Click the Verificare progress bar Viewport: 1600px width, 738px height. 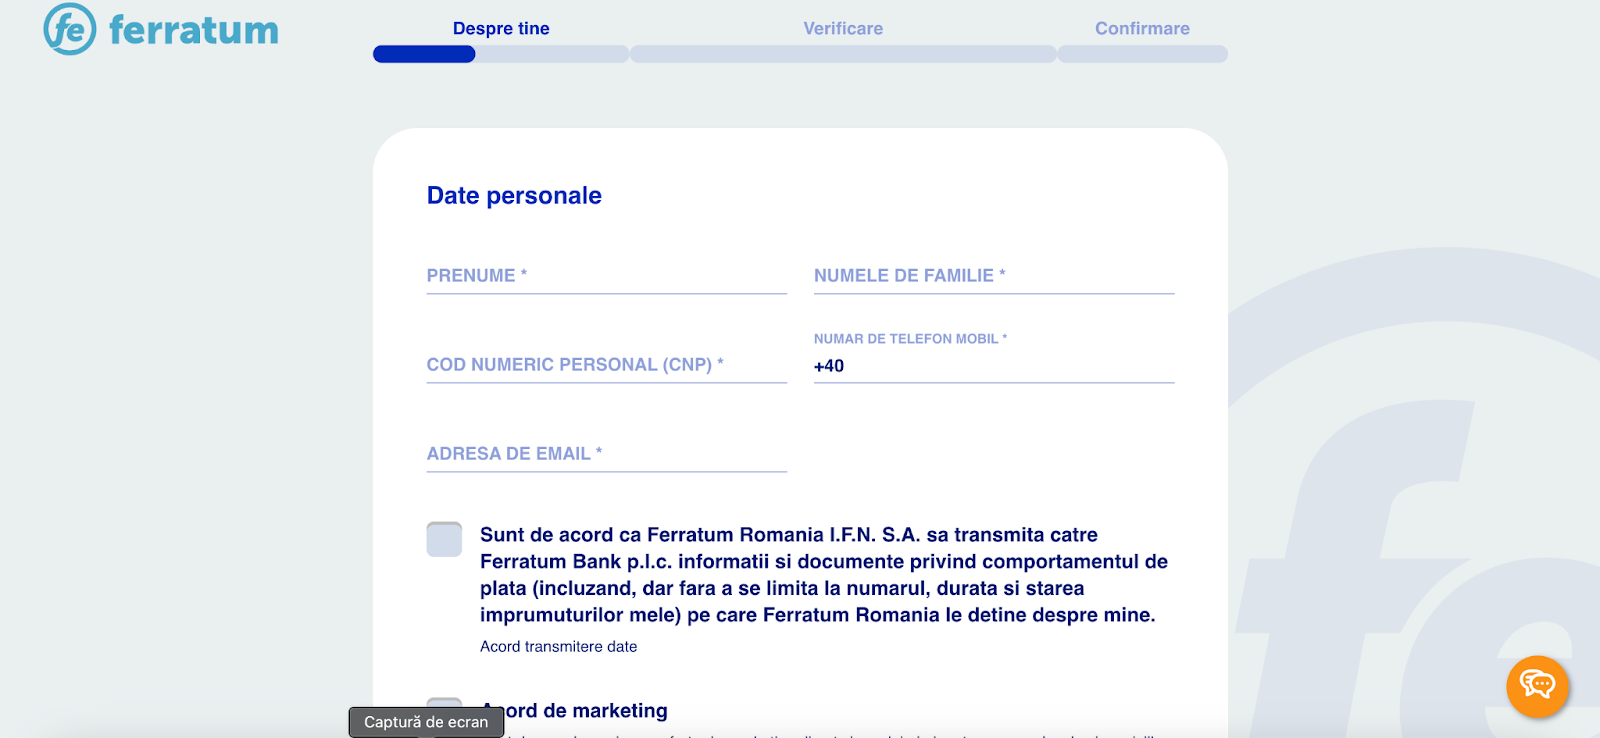pos(843,54)
